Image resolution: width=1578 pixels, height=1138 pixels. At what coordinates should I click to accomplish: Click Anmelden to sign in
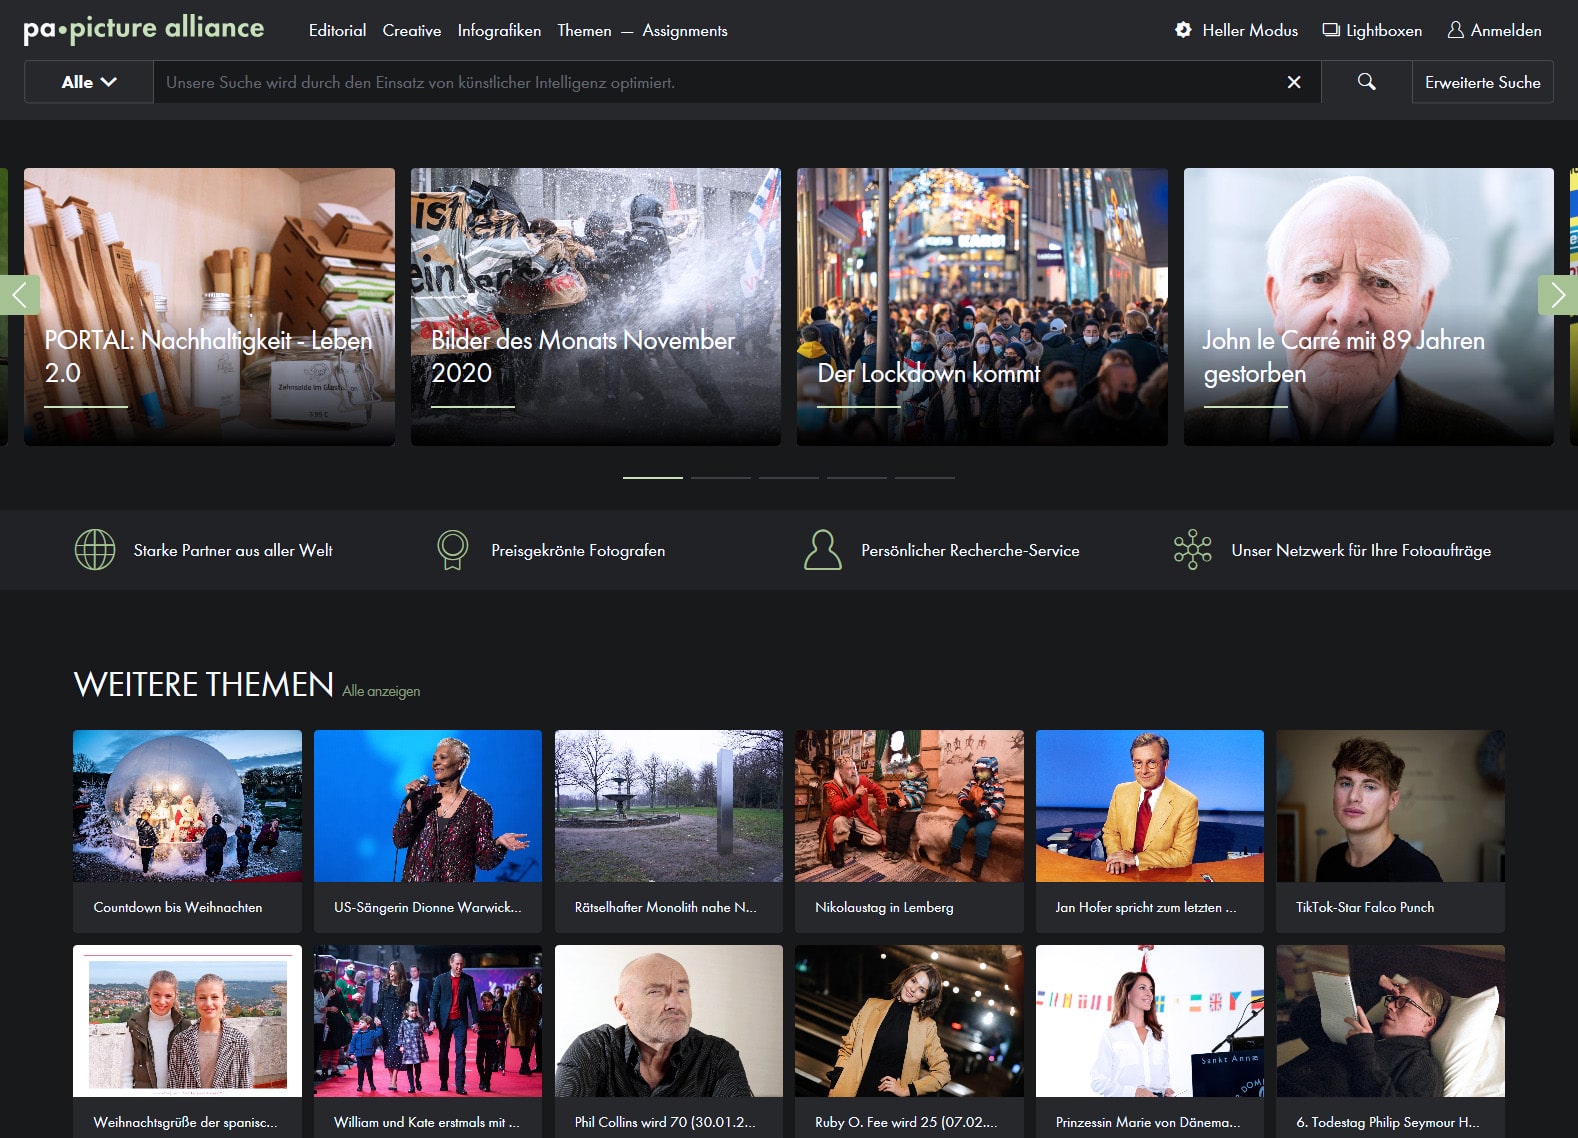(1494, 30)
